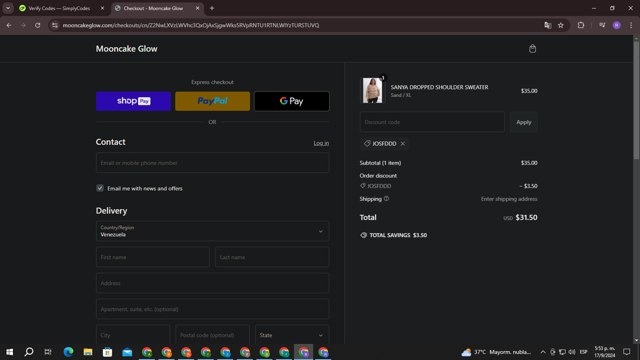
Task: Open the Mail app from the taskbar
Action: 127,352
